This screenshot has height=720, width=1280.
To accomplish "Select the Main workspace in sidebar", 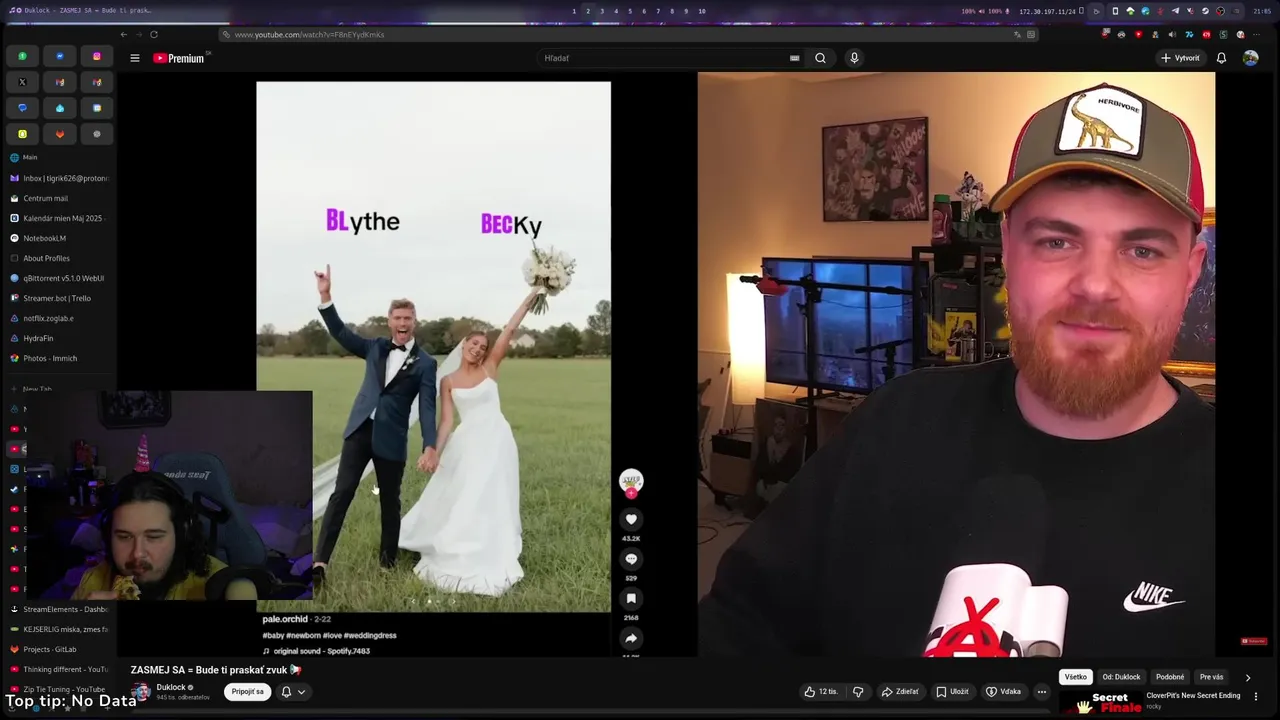I will pos(30,157).
